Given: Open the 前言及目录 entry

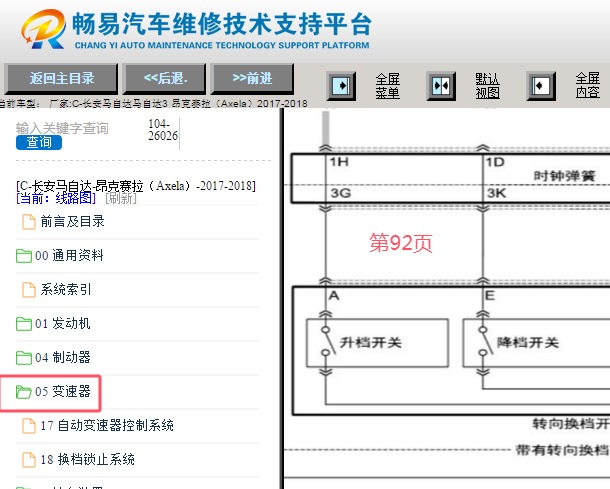Looking at the screenshot, I should (x=73, y=222).
